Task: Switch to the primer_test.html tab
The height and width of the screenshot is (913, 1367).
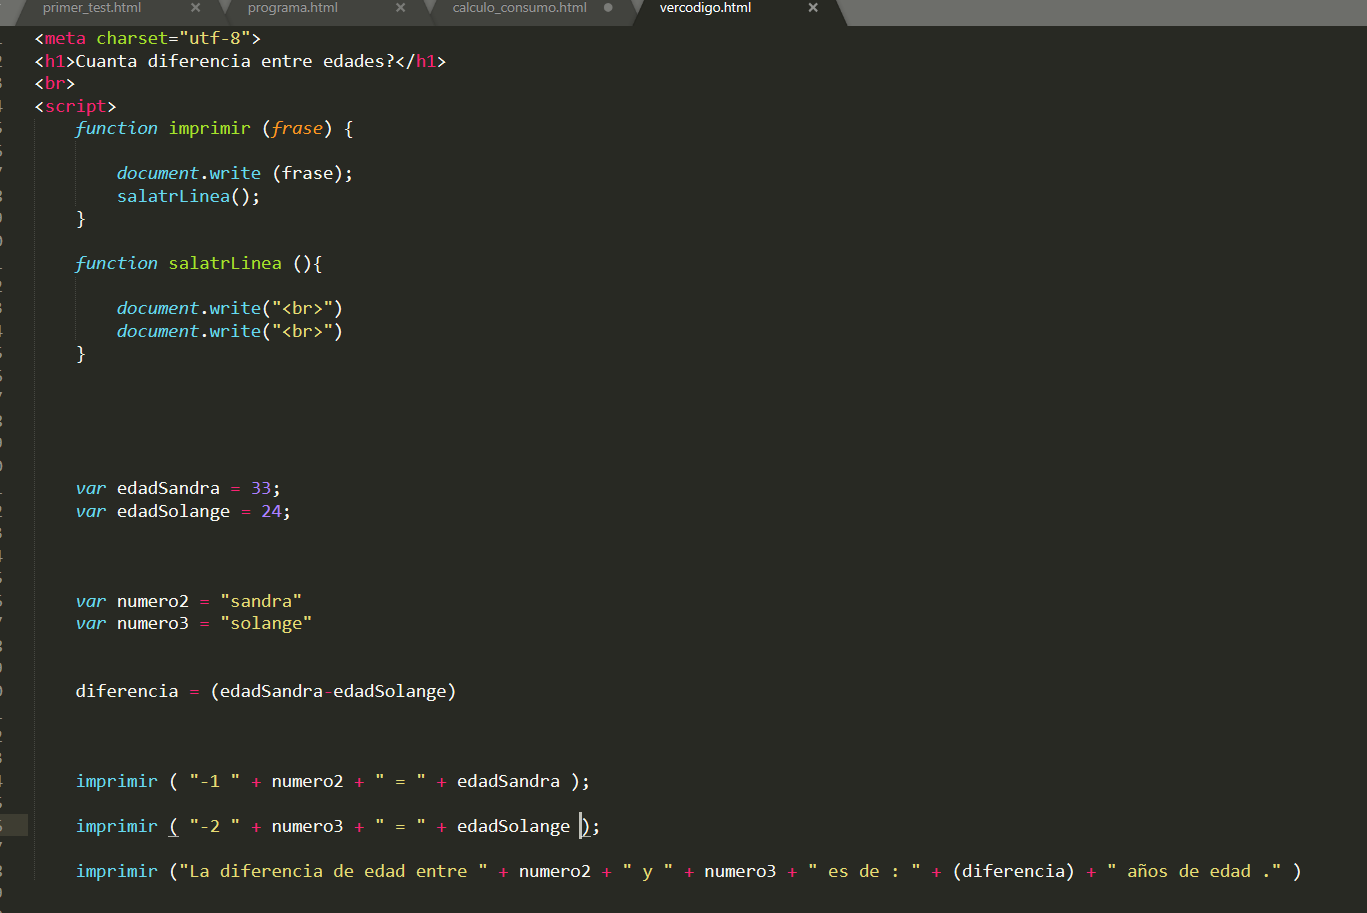Action: click(x=92, y=8)
